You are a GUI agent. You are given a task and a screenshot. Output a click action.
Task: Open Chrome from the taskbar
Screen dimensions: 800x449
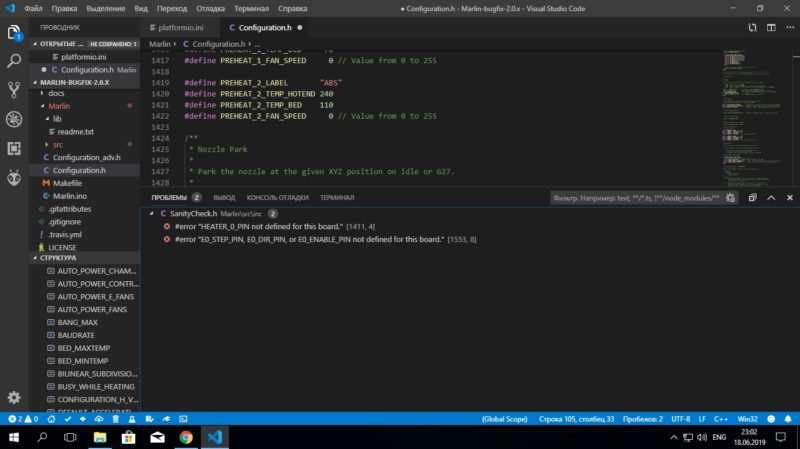[186, 437]
